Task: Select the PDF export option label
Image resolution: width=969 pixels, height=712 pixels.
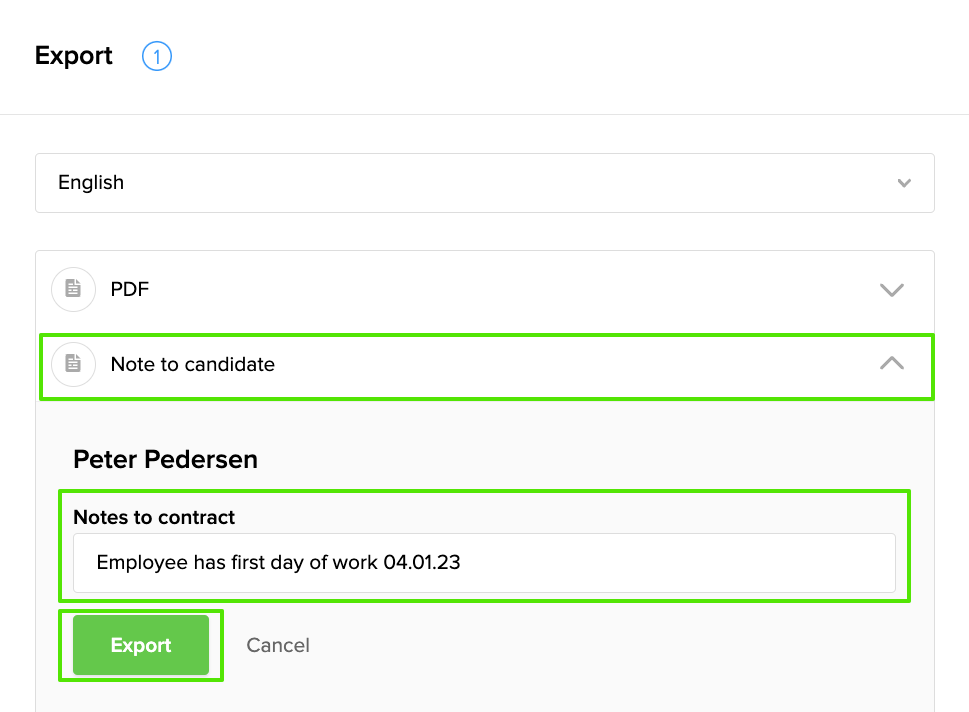Action: coord(130,290)
